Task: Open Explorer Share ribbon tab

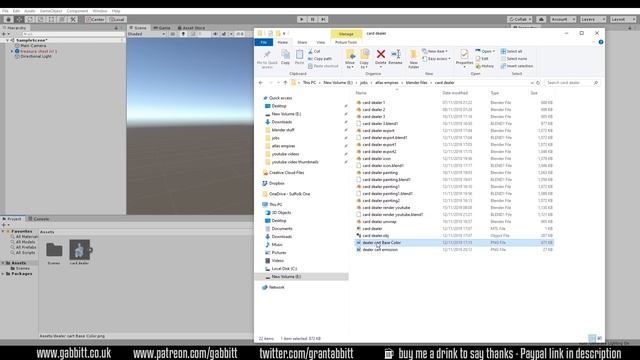Action: [x=302, y=42]
